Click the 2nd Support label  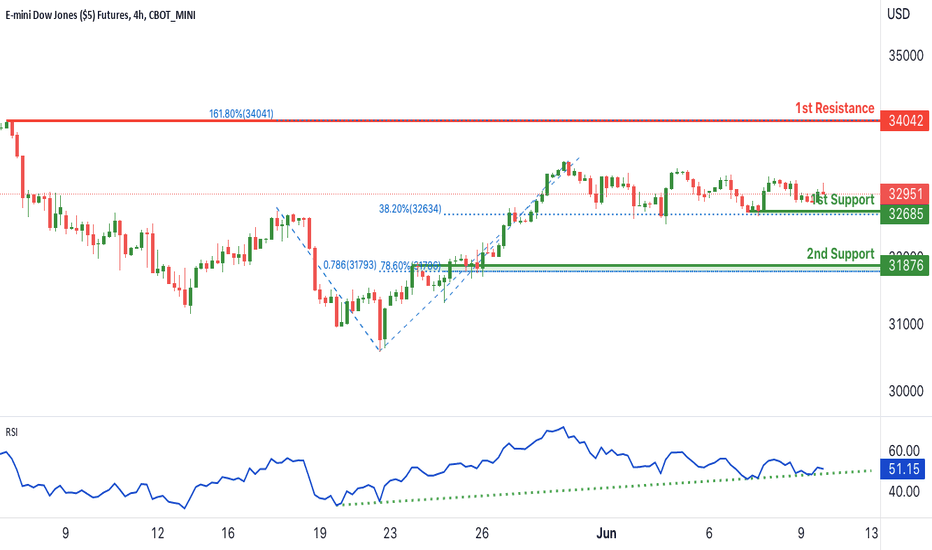[840, 254]
